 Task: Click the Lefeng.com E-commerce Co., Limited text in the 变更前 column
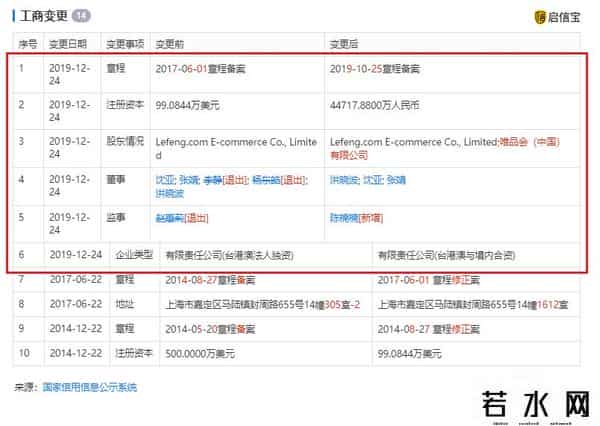tap(236, 149)
